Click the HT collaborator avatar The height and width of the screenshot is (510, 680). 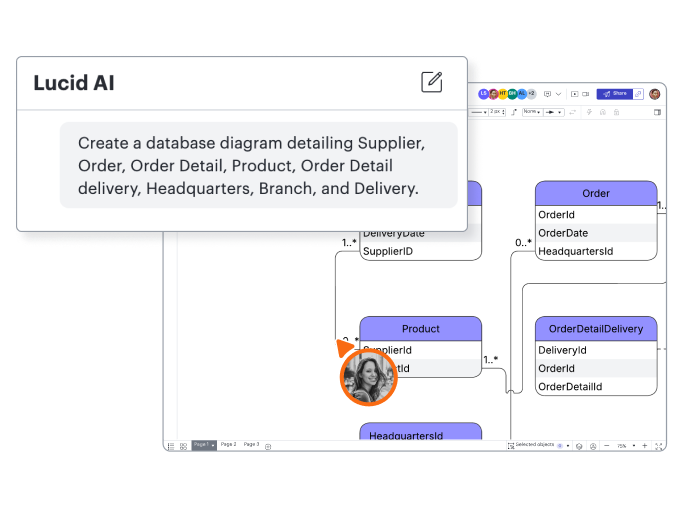503,94
